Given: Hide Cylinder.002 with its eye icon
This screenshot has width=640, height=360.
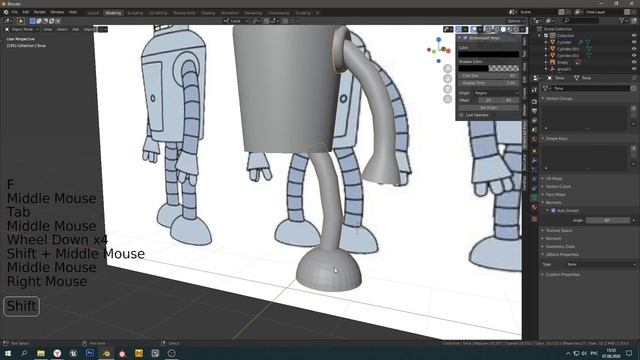Looking at the screenshot, I should 634,56.
